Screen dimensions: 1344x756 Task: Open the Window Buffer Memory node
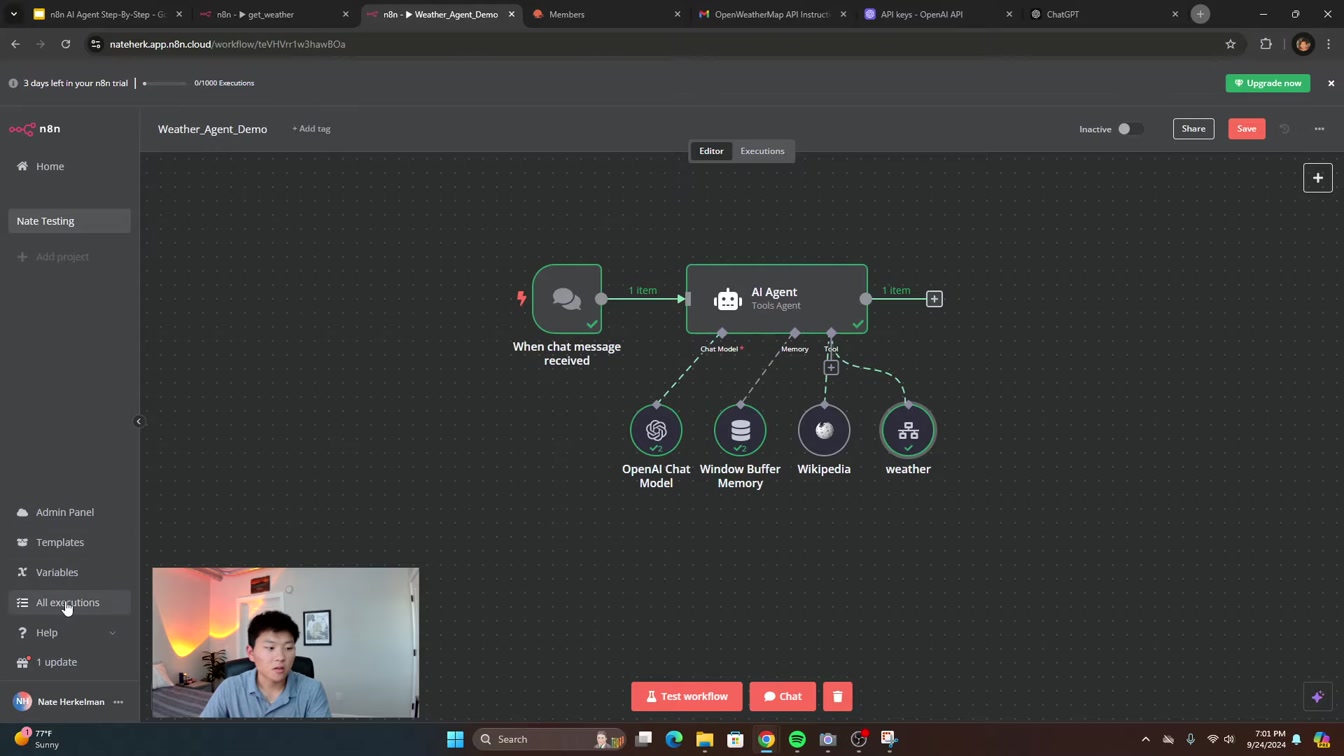click(x=740, y=430)
